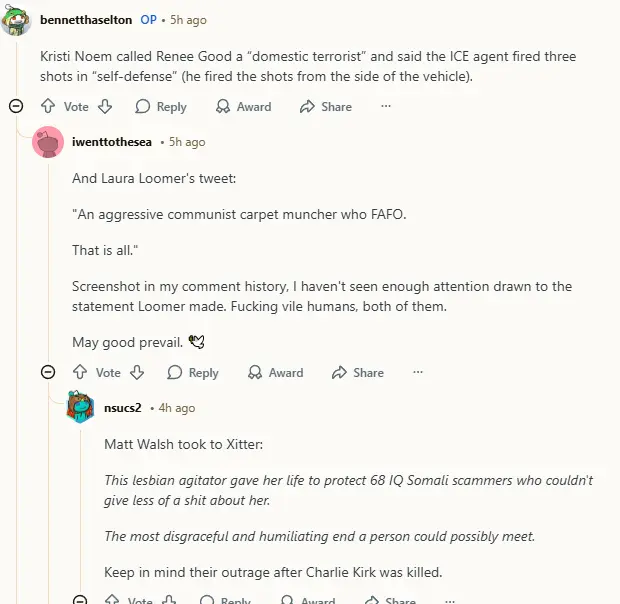Reply to bennetthaselton's comment
This screenshot has height=604, width=620.
161,106
